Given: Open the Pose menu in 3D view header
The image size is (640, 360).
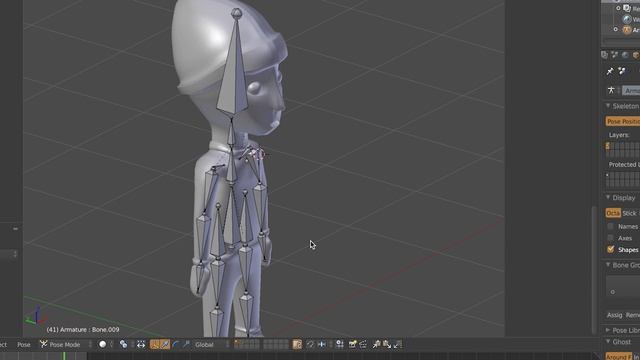Looking at the screenshot, I should [24, 344].
